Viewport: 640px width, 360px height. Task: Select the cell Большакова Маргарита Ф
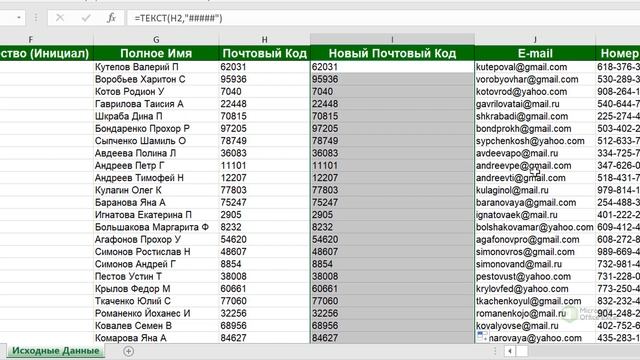pos(156,227)
